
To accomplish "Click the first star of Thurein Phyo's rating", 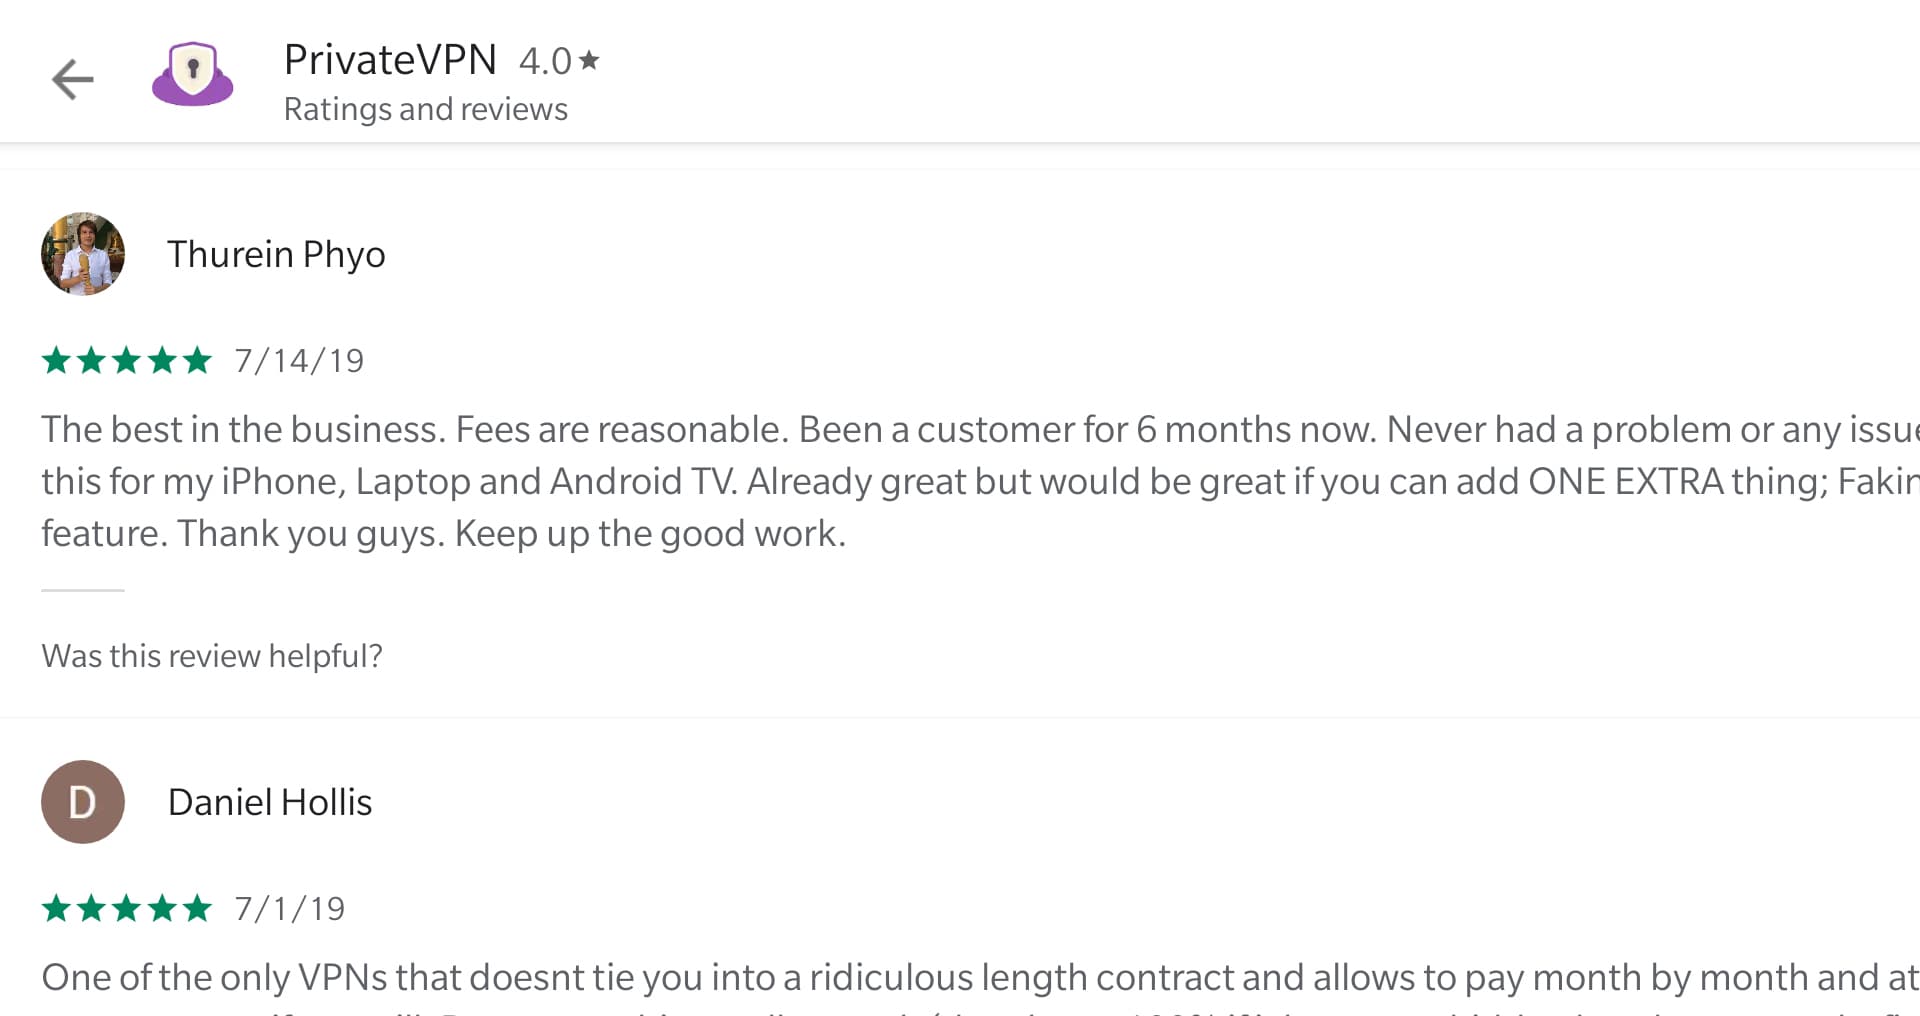I will pos(56,360).
